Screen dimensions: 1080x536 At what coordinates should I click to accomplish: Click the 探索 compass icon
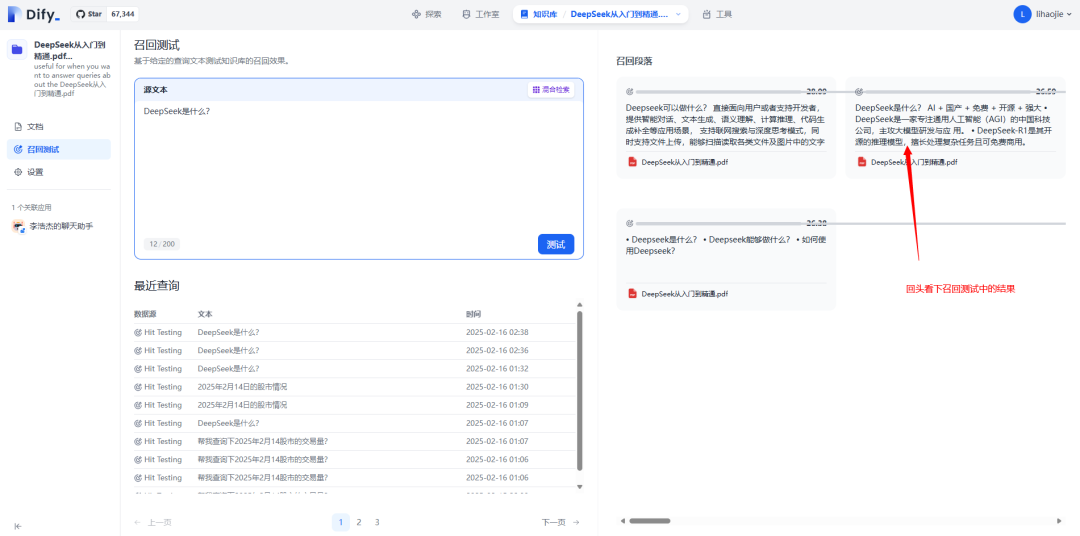[416, 14]
